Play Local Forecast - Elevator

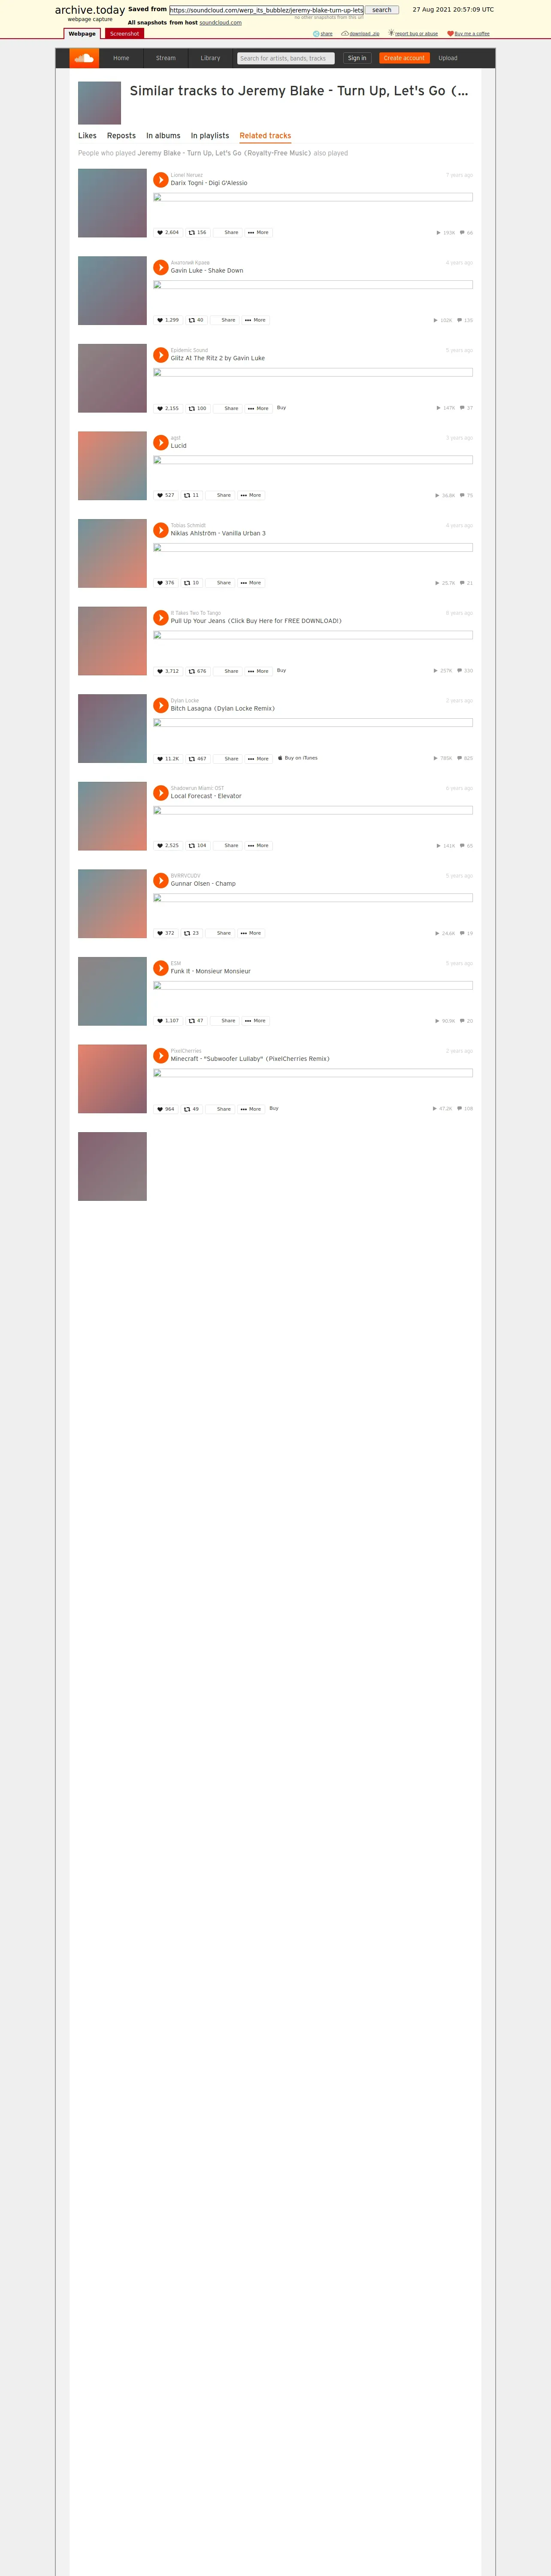(161, 793)
